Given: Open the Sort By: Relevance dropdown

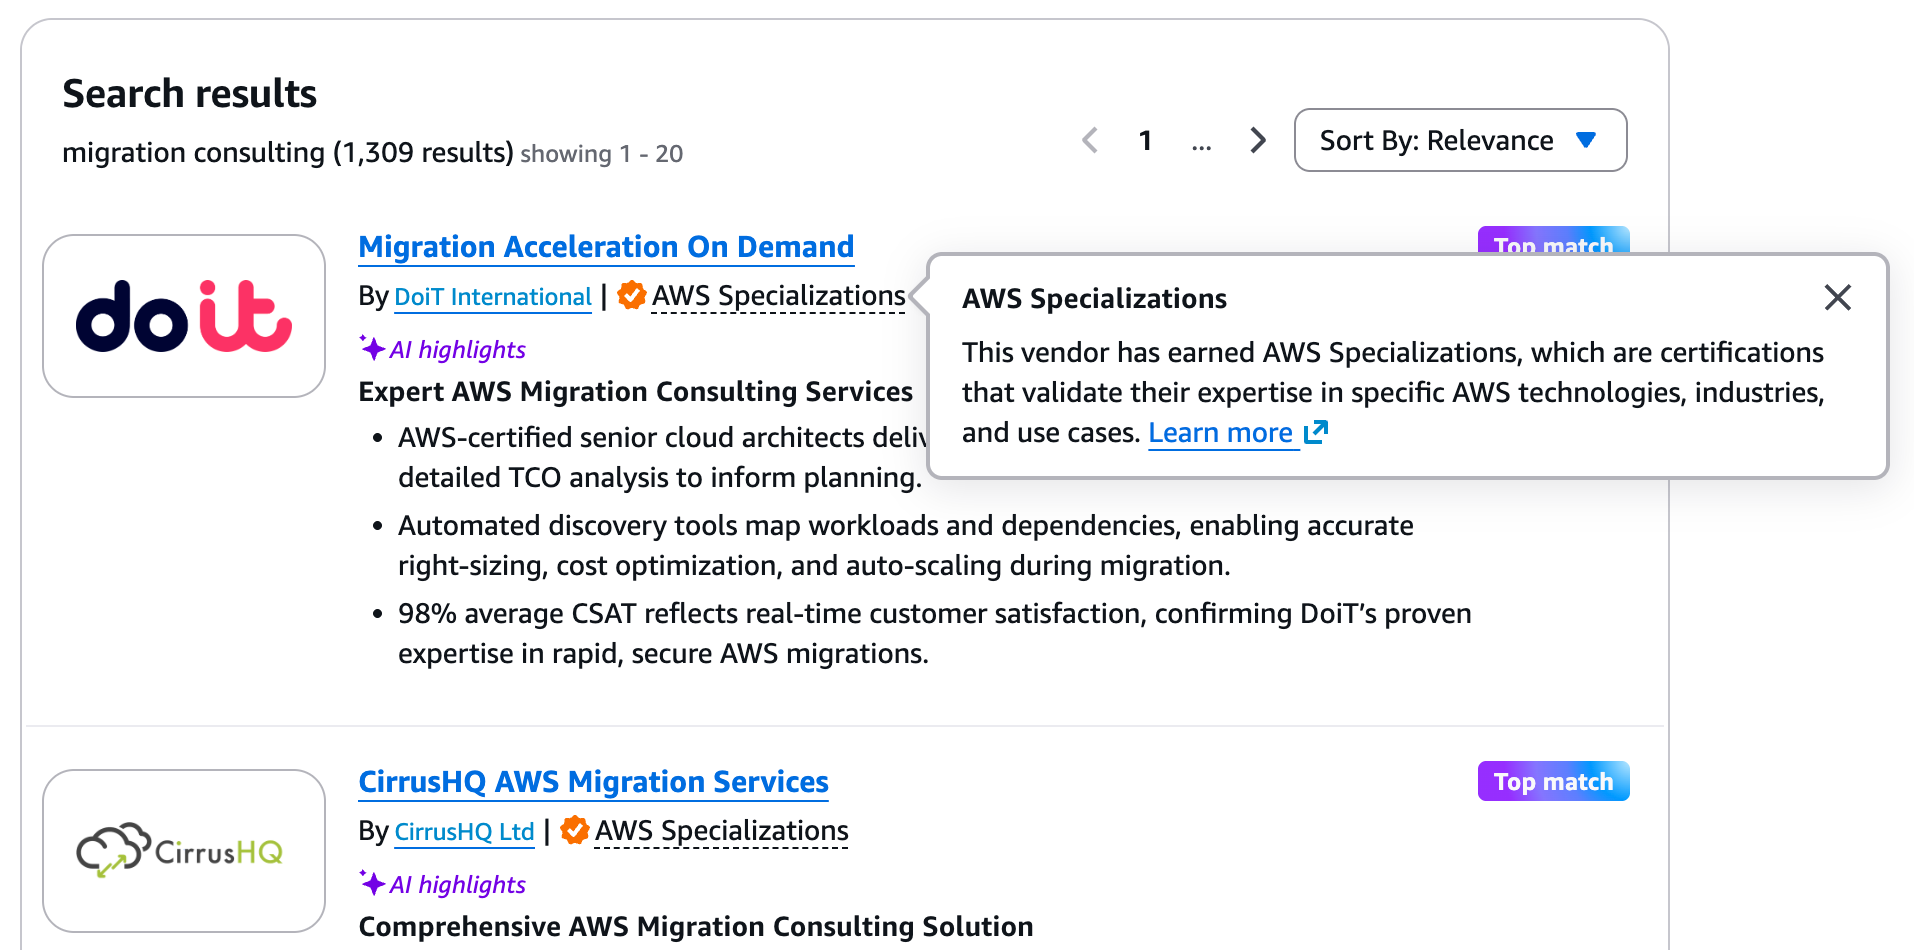Looking at the screenshot, I should point(1459,140).
